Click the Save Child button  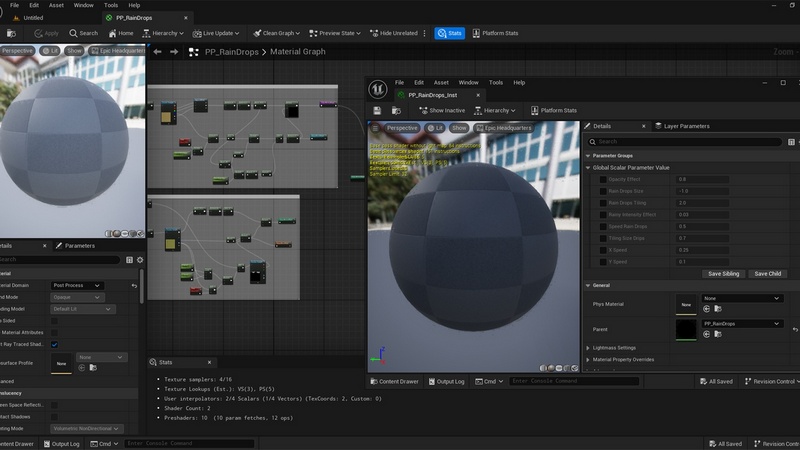point(768,273)
